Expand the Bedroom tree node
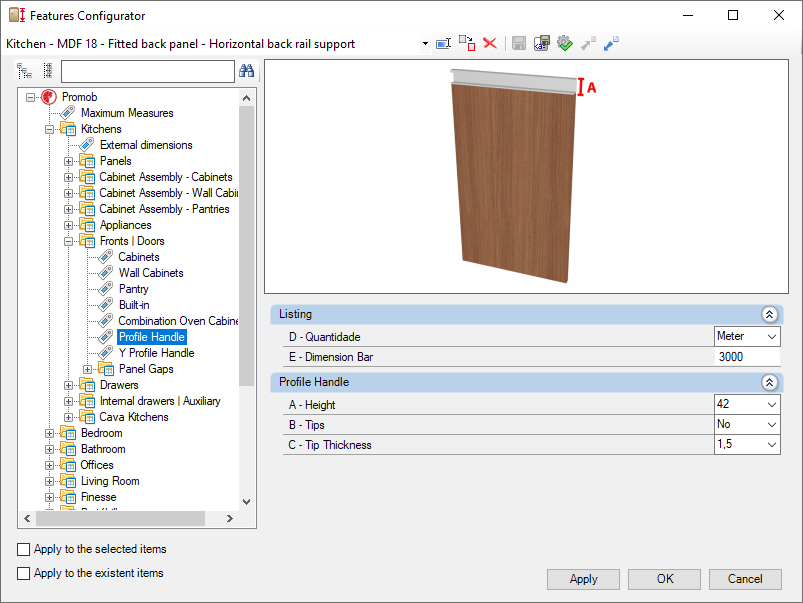Screen dimensions: 803x603 tap(50, 433)
